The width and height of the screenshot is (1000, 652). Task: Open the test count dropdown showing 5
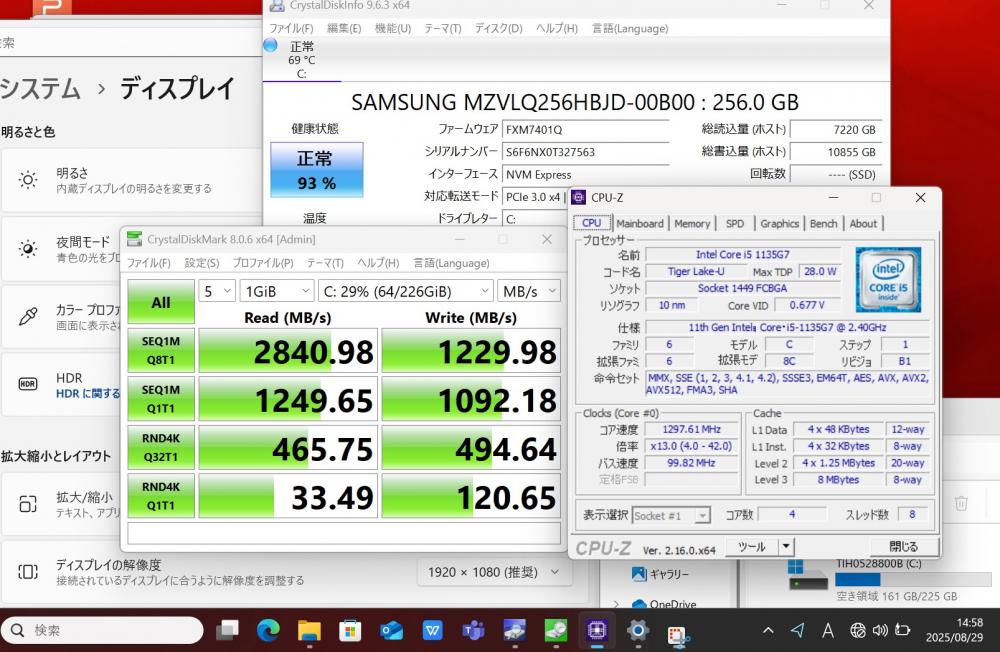pos(217,292)
